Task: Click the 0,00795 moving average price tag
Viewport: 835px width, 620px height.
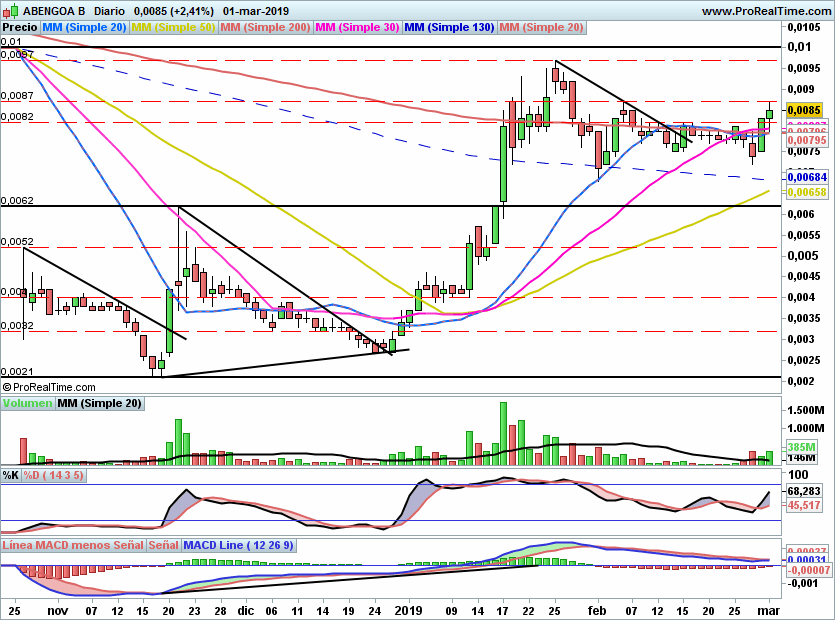Action: pyautogui.click(x=807, y=140)
